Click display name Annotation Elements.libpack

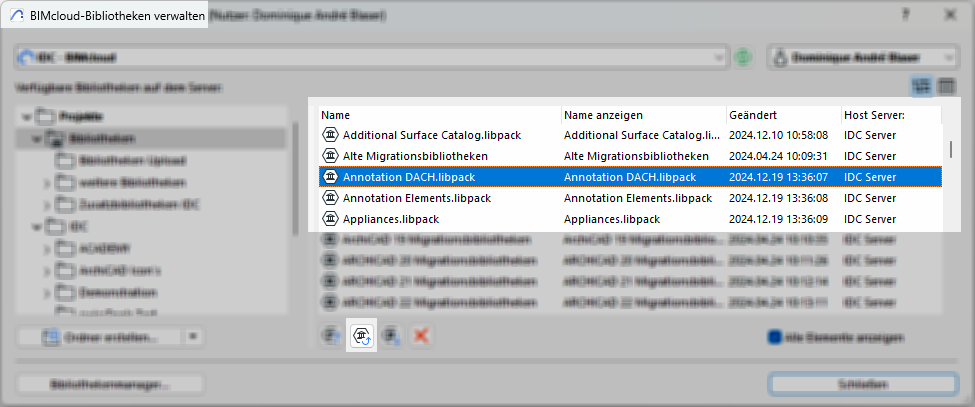(x=638, y=198)
